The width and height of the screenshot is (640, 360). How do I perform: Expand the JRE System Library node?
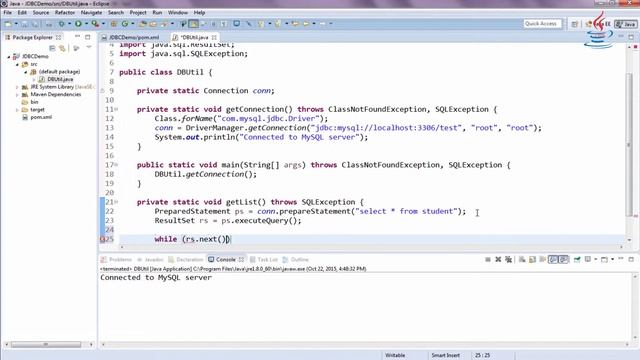click(x=17, y=87)
